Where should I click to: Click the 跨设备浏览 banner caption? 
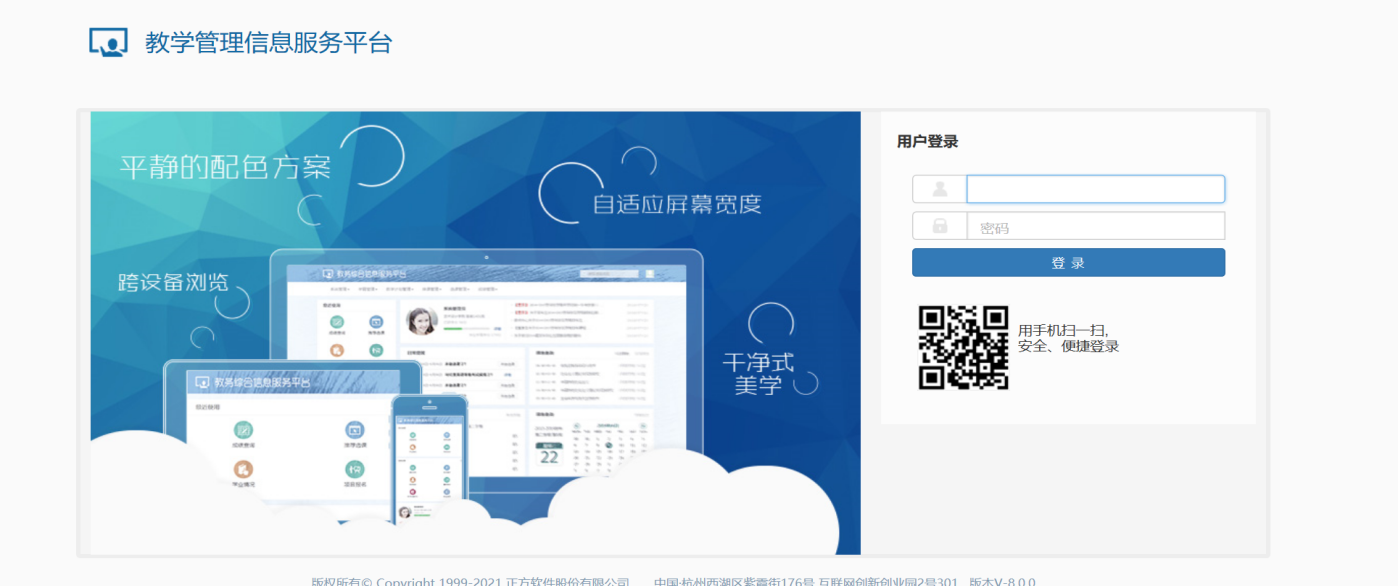point(173,282)
